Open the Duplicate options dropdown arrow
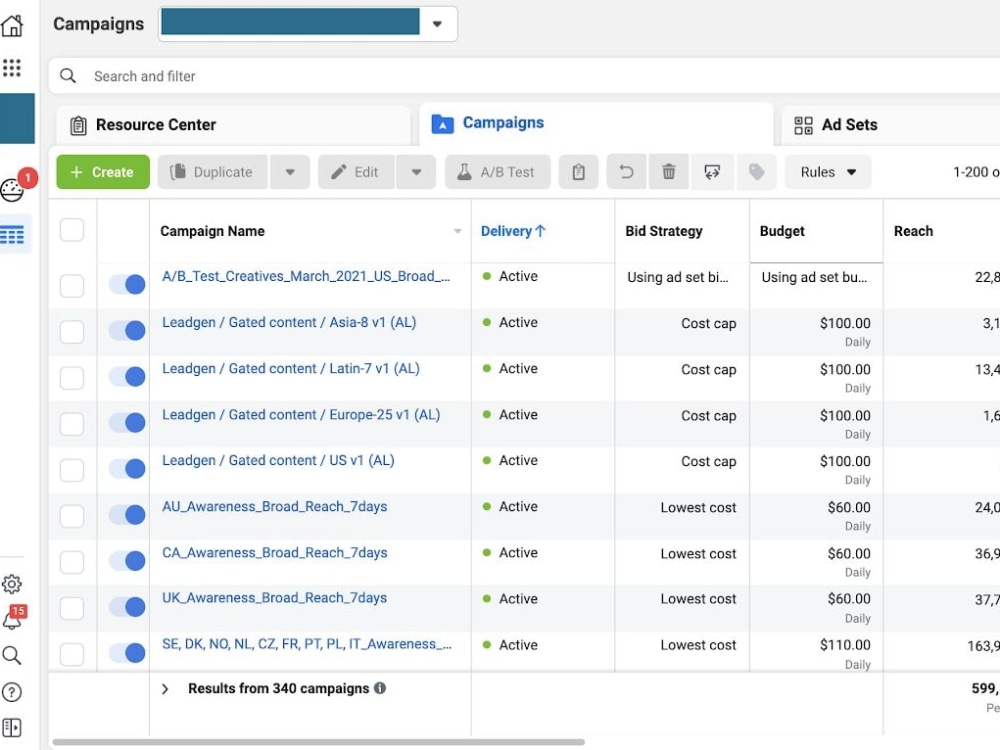Viewport: 1000px width, 750px height. (290, 172)
